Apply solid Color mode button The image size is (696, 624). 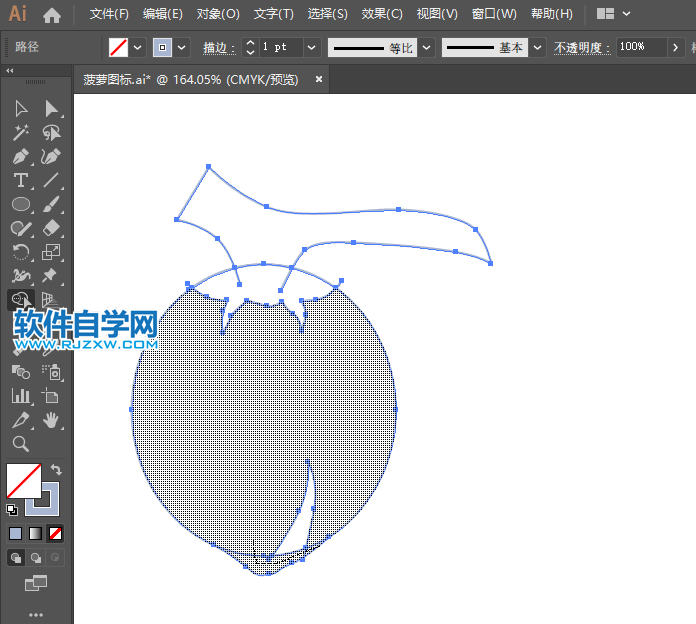16,533
